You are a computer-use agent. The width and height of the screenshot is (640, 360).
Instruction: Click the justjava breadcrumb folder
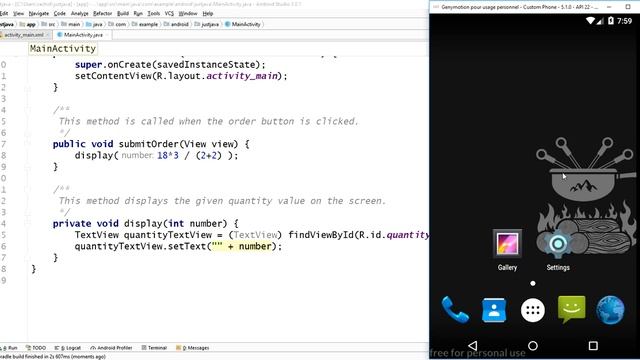[207, 24]
